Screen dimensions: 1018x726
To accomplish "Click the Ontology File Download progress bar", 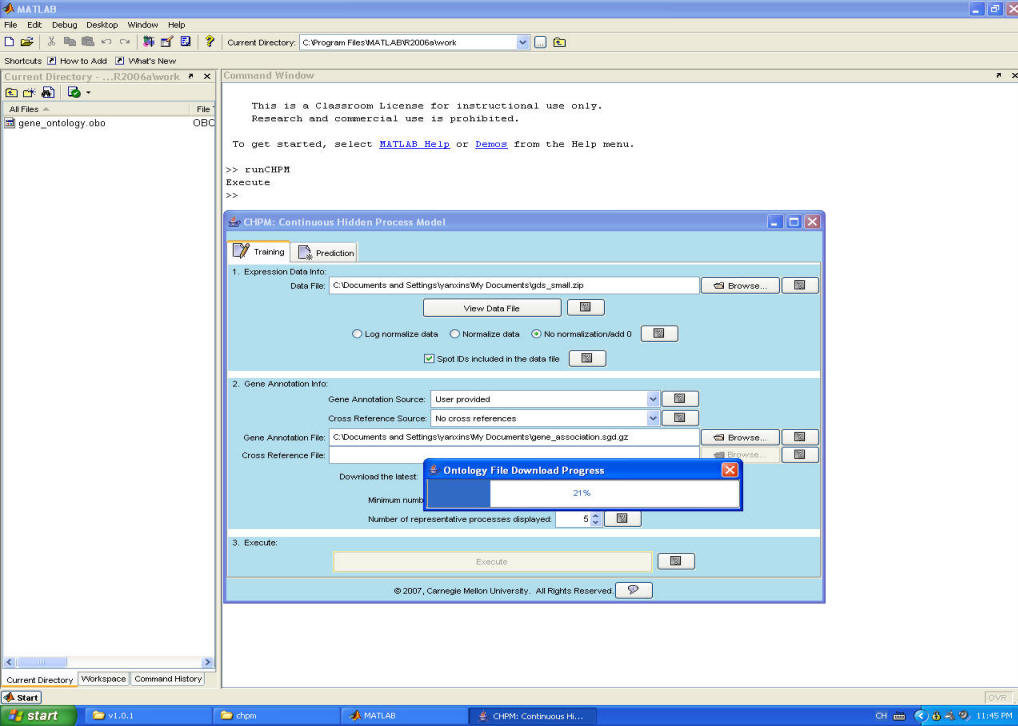I will pyautogui.click(x=582, y=493).
